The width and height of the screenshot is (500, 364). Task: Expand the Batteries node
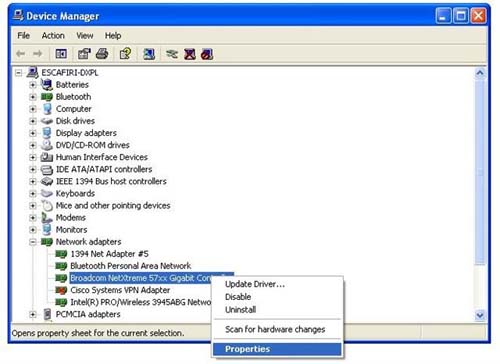33,85
